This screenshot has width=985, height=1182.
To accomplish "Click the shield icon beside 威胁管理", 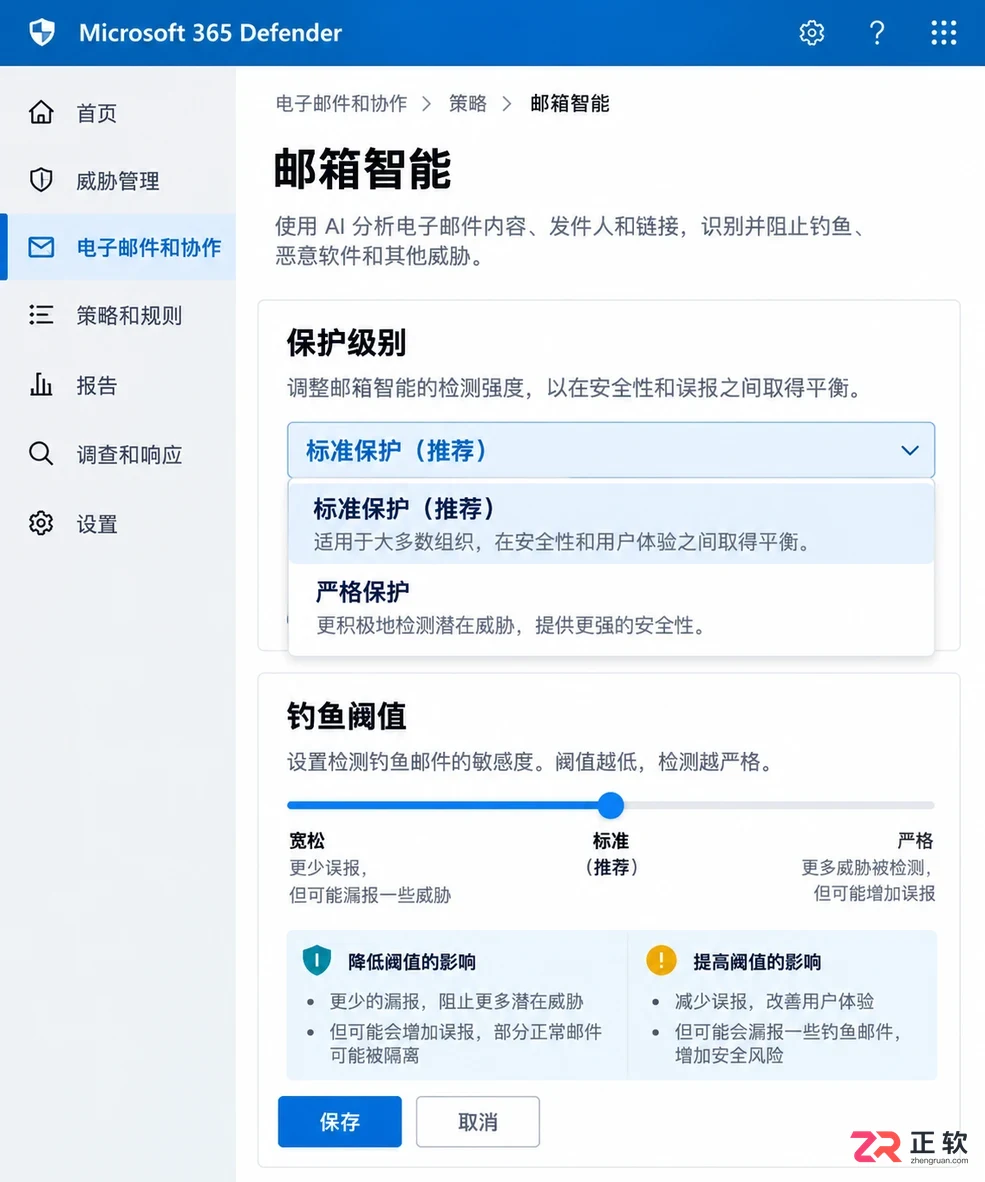I will pos(41,180).
